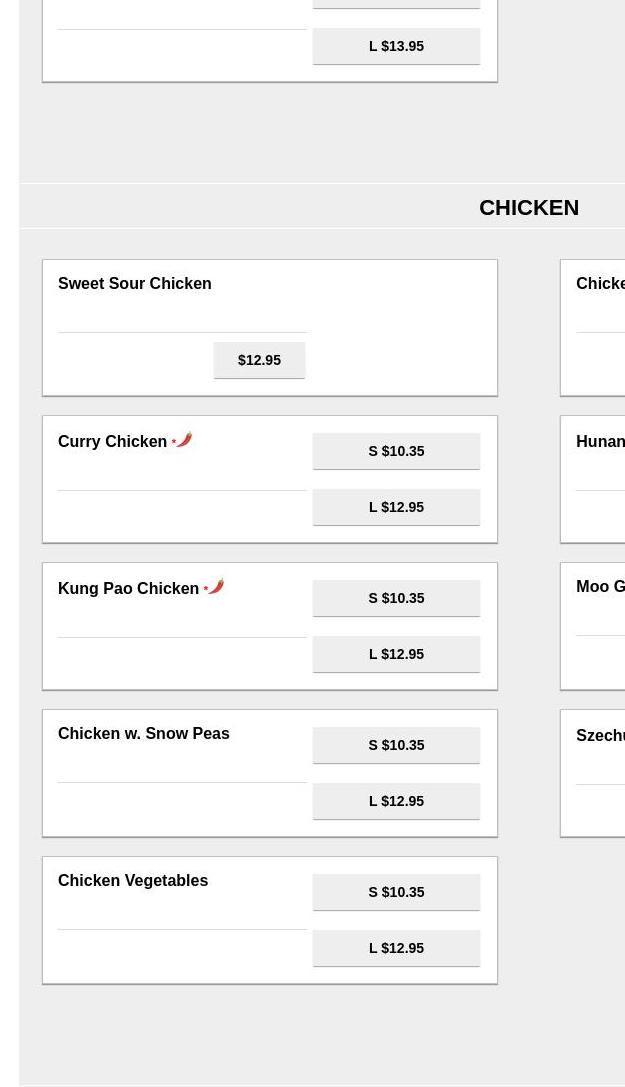This screenshot has height=1087, width=625.
Task: Add Sweet Sour Chicken for $12.95
Action: pyautogui.click(x=259, y=360)
